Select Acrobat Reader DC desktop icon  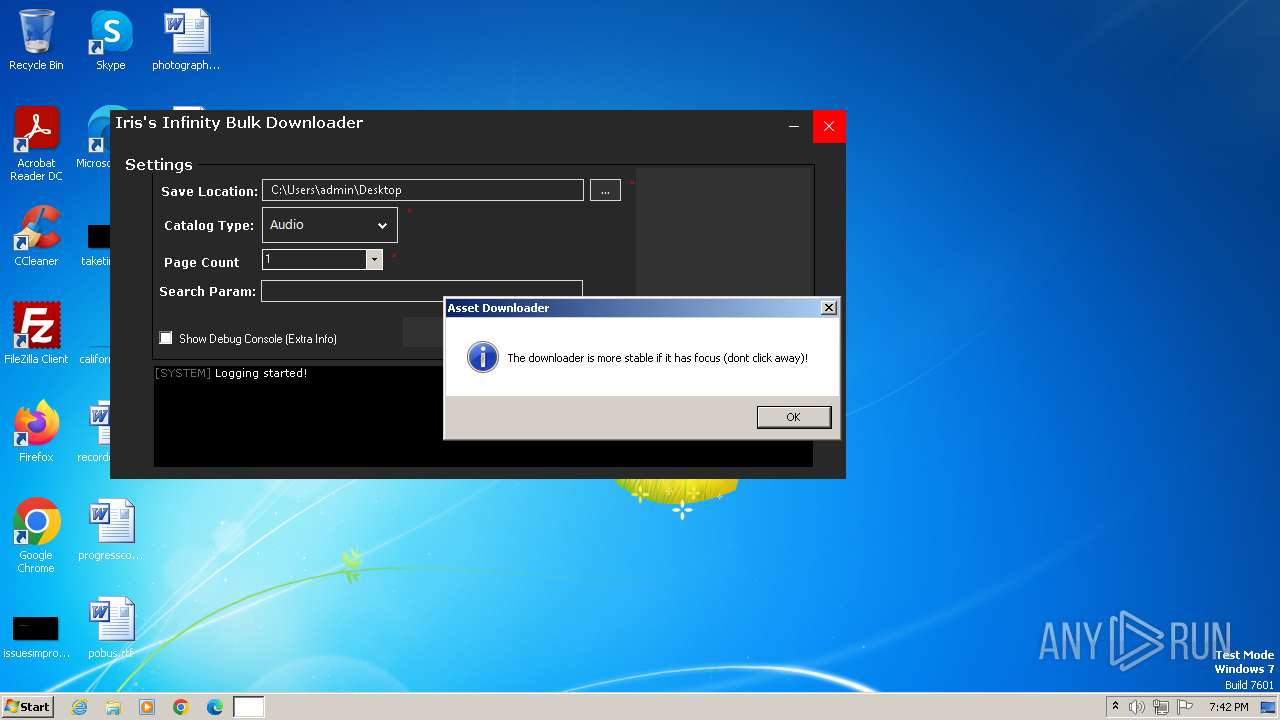[36, 145]
